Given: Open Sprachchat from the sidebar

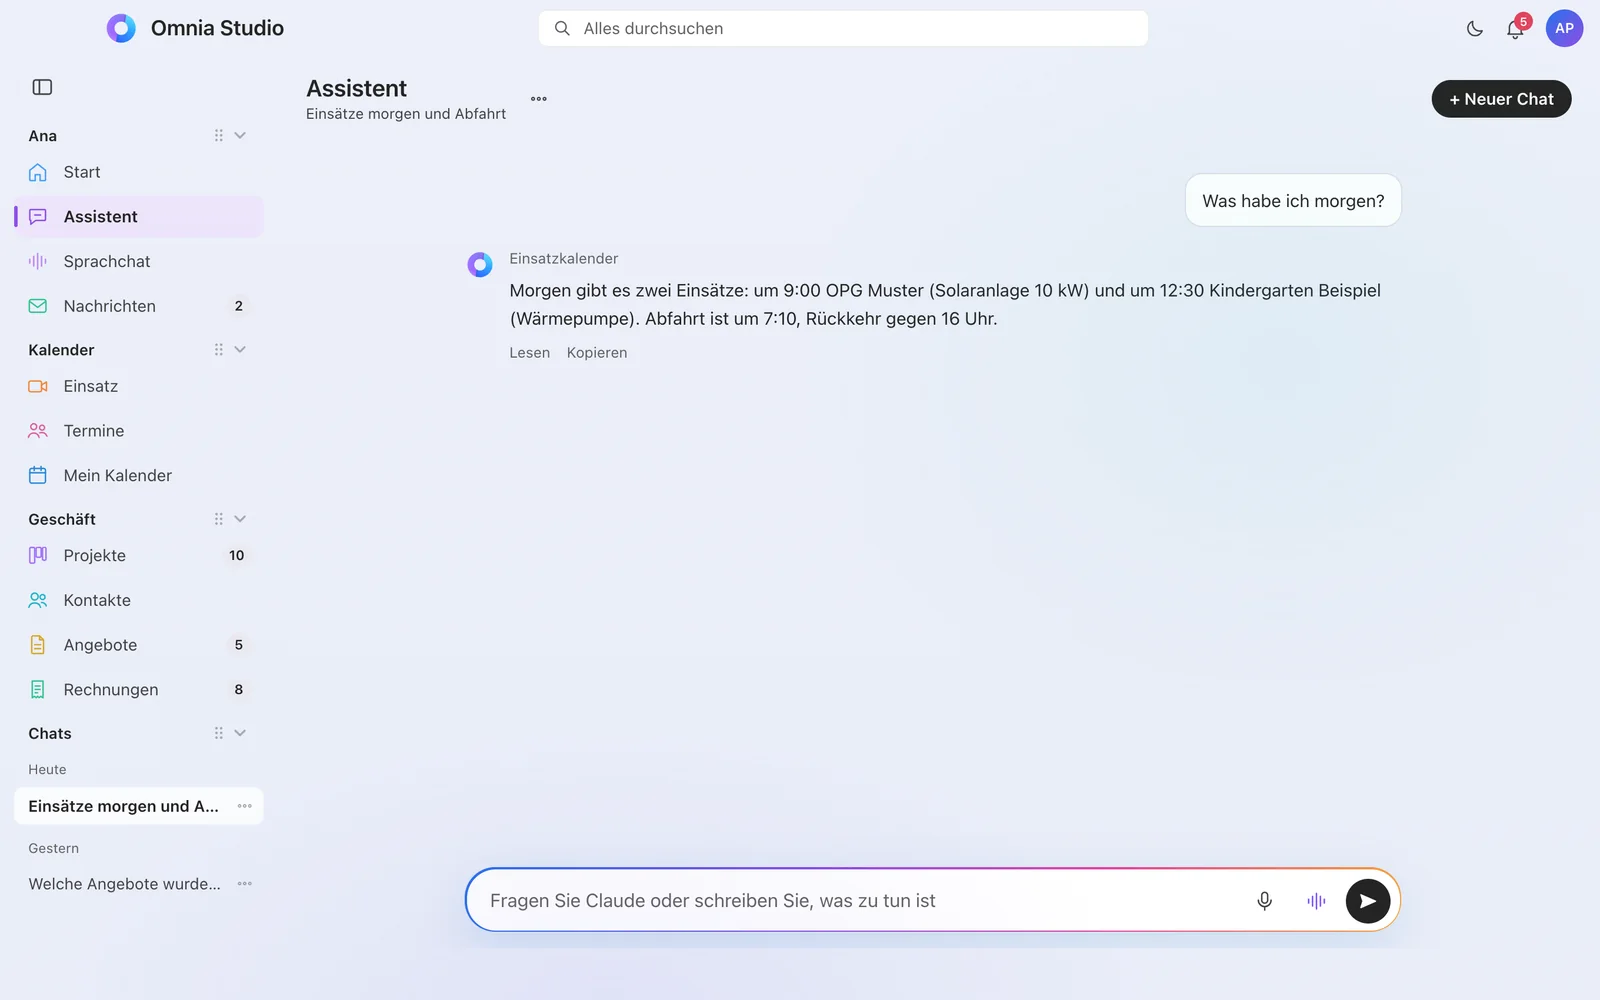Looking at the screenshot, I should tap(139, 261).
